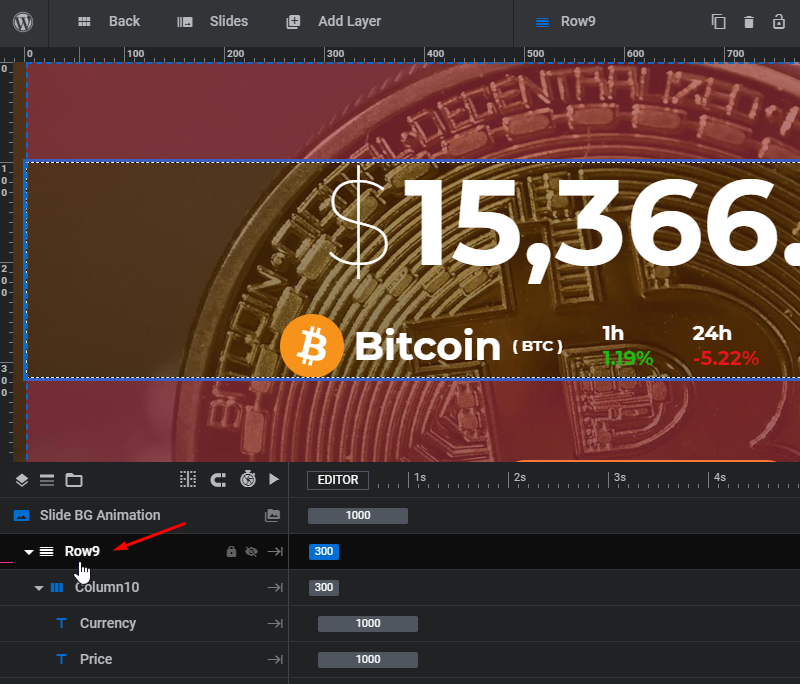Toggle visibility of Row9 layer
This screenshot has height=684, width=800.
click(252, 552)
